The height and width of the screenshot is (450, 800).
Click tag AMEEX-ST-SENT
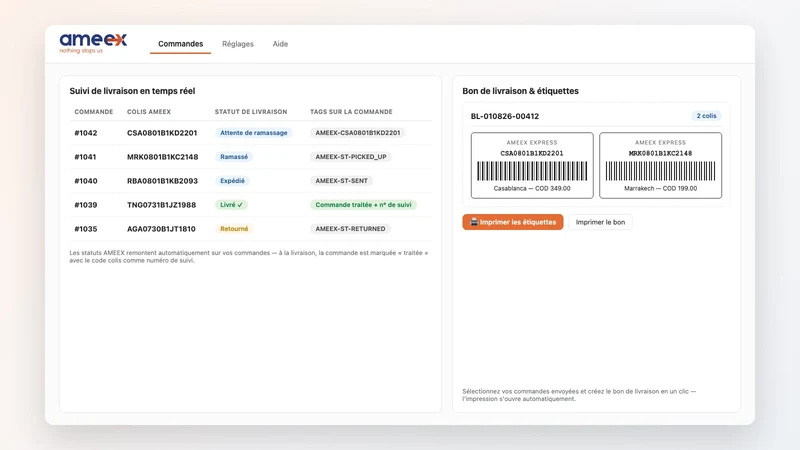(341, 181)
